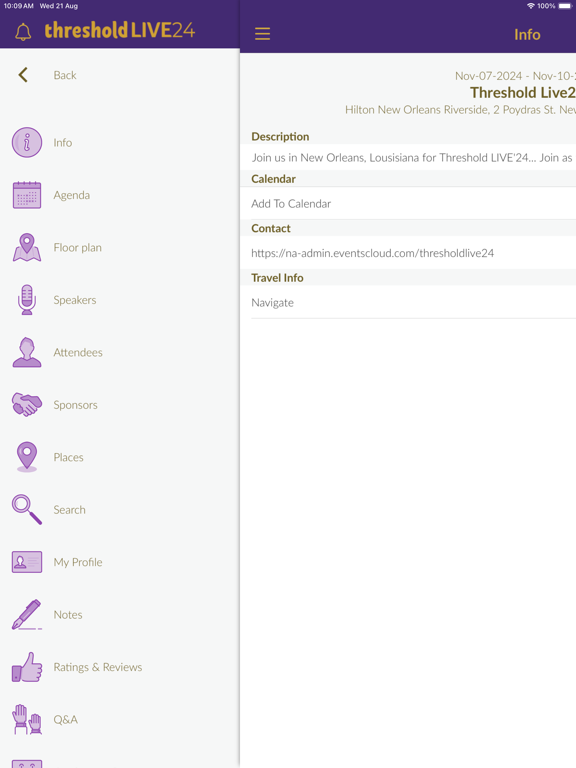Screen dimensions: 576x768
Task: Choose Floor plan menu label
Action: (x=77, y=247)
